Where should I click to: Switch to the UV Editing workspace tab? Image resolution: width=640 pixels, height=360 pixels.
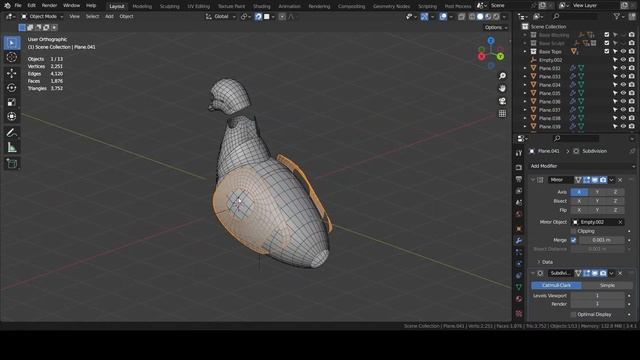click(x=198, y=6)
